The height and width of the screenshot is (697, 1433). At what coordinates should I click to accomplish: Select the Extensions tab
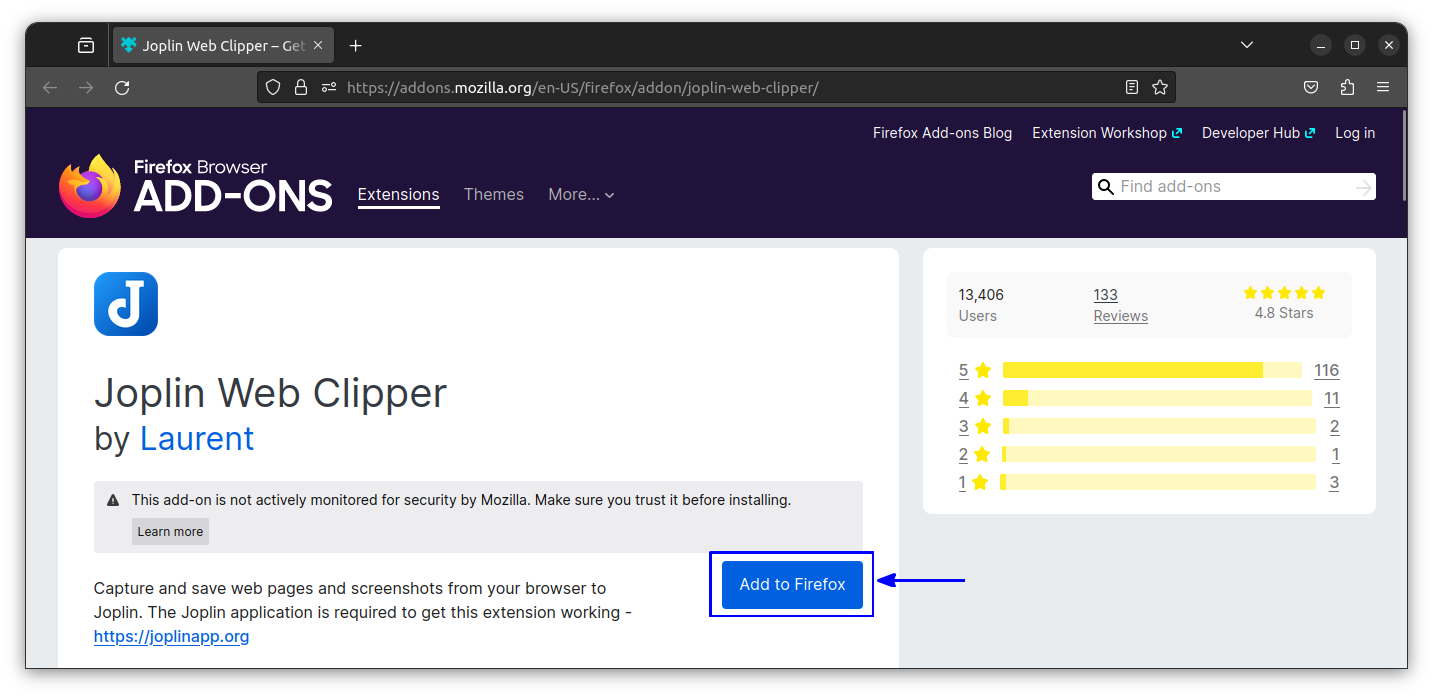coord(398,195)
